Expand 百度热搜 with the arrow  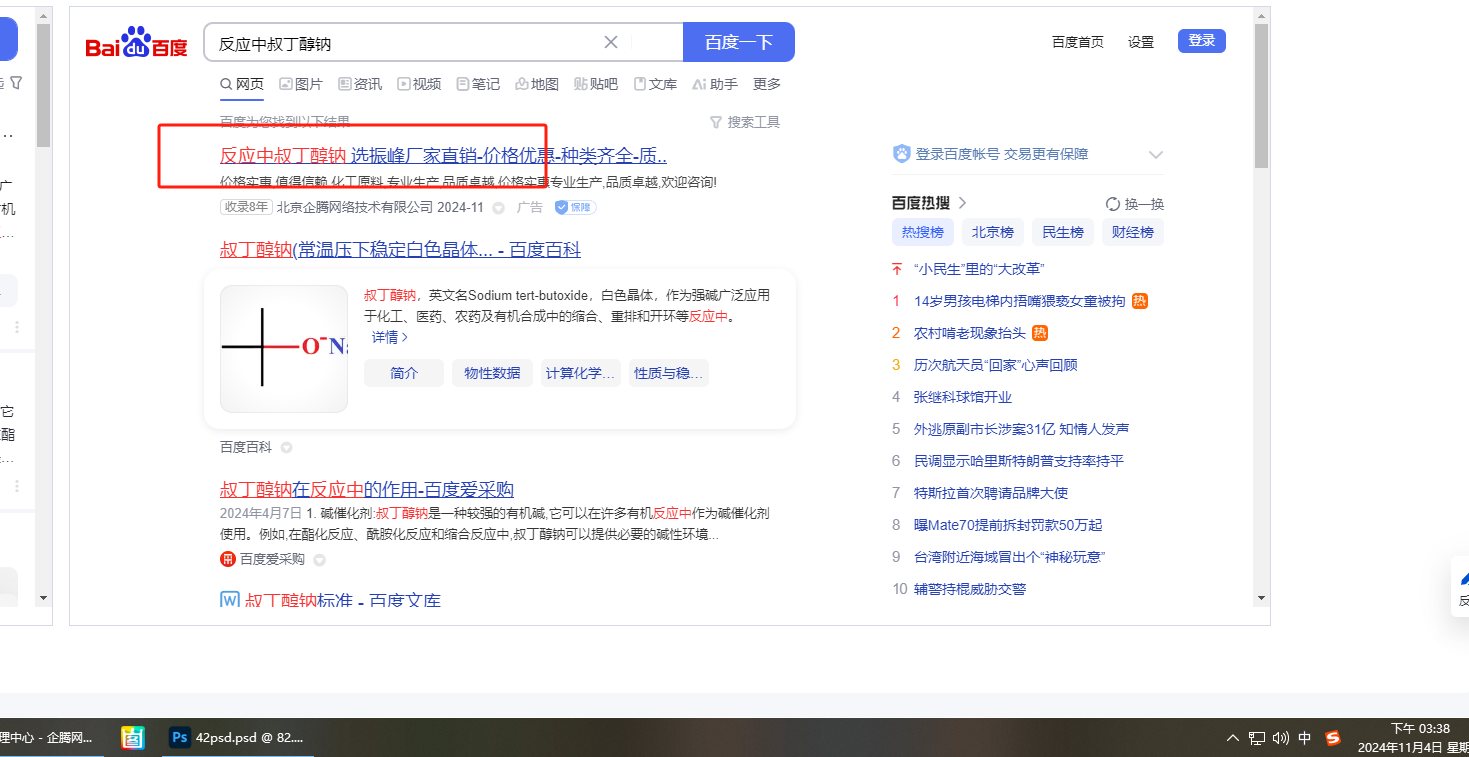[963, 203]
